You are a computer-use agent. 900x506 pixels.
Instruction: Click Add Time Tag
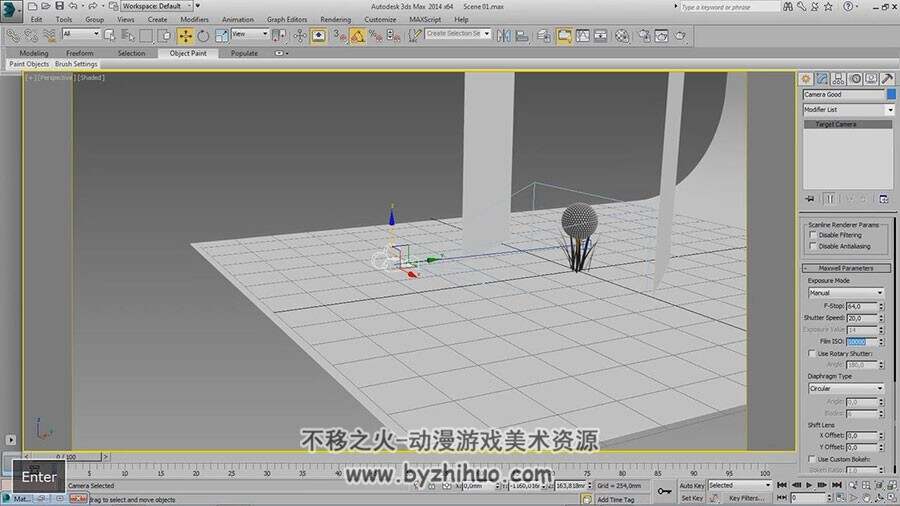pyautogui.click(x=615, y=500)
